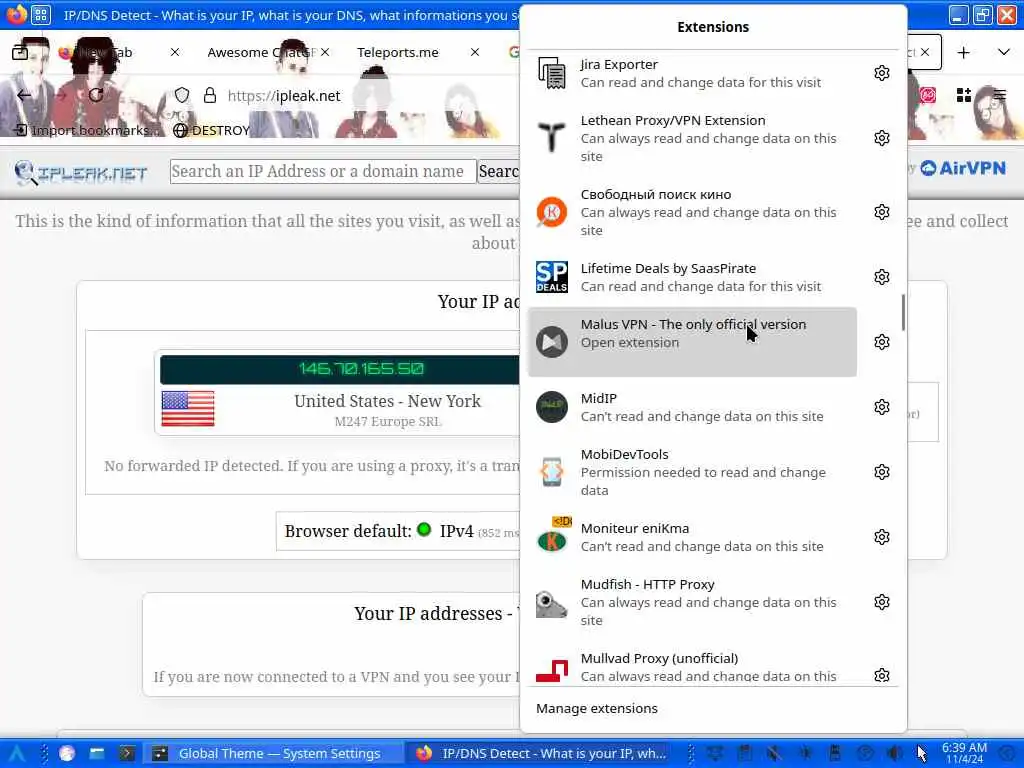The width and height of the screenshot is (1024, 768).
Task: Open the MobiDevTools extension entry
Action: tap(692, 472)
